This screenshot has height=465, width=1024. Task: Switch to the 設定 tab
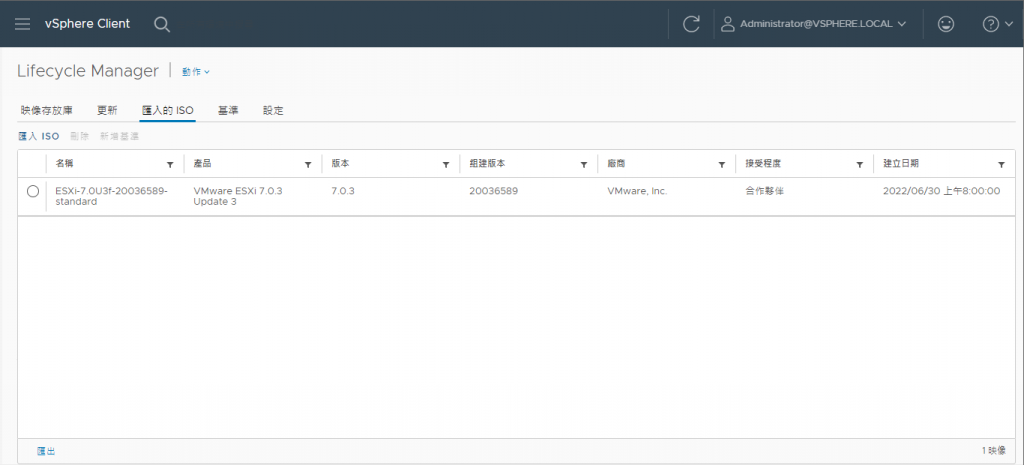(273, 110)
